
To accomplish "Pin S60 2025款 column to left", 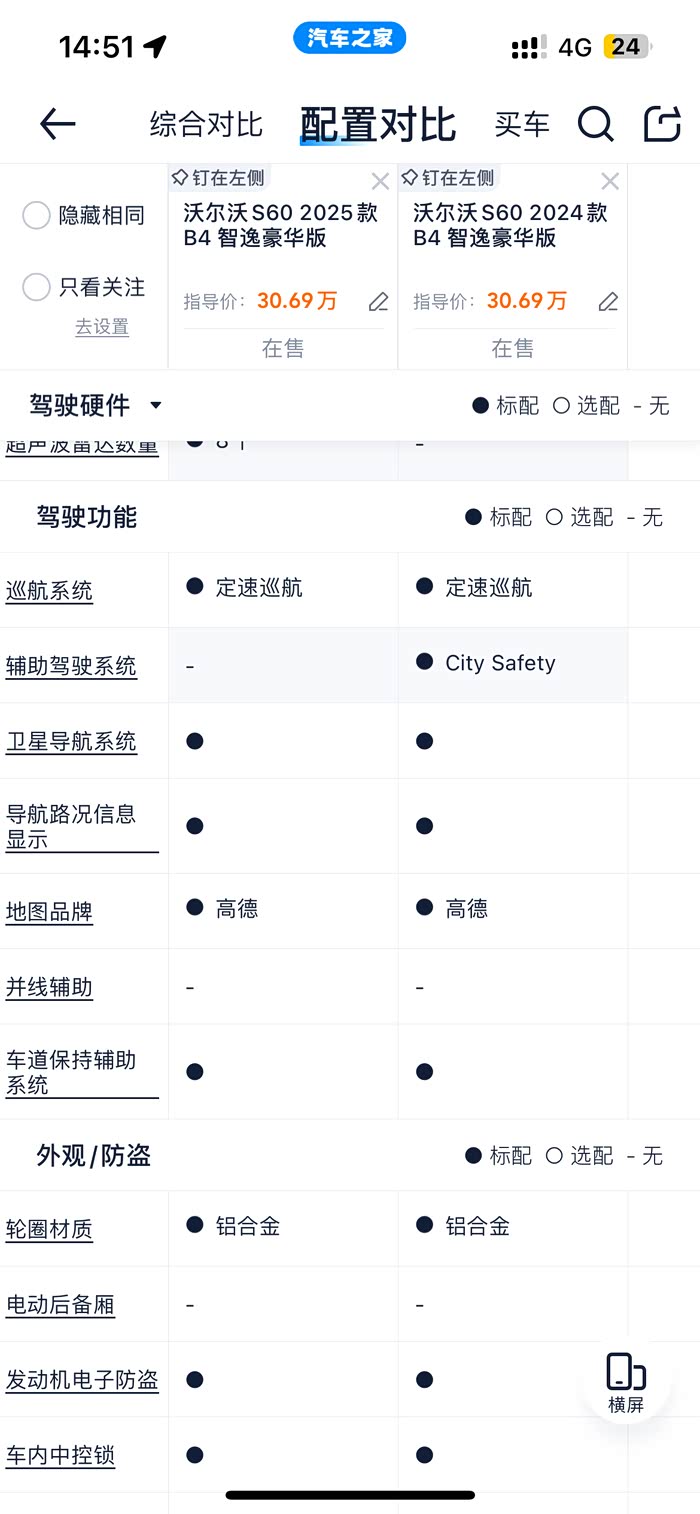I will 218,178.
